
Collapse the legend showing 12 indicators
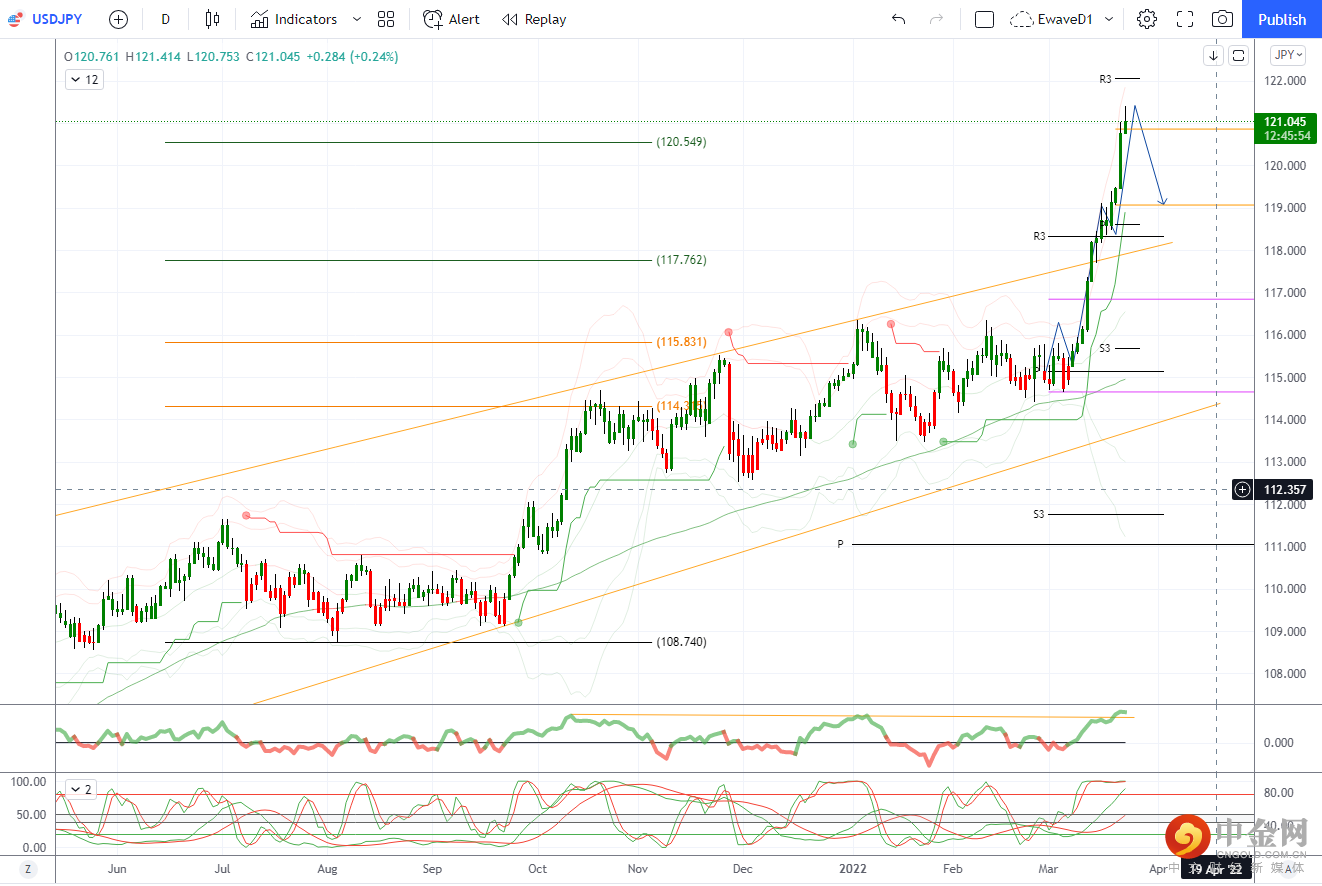point(84,79)
